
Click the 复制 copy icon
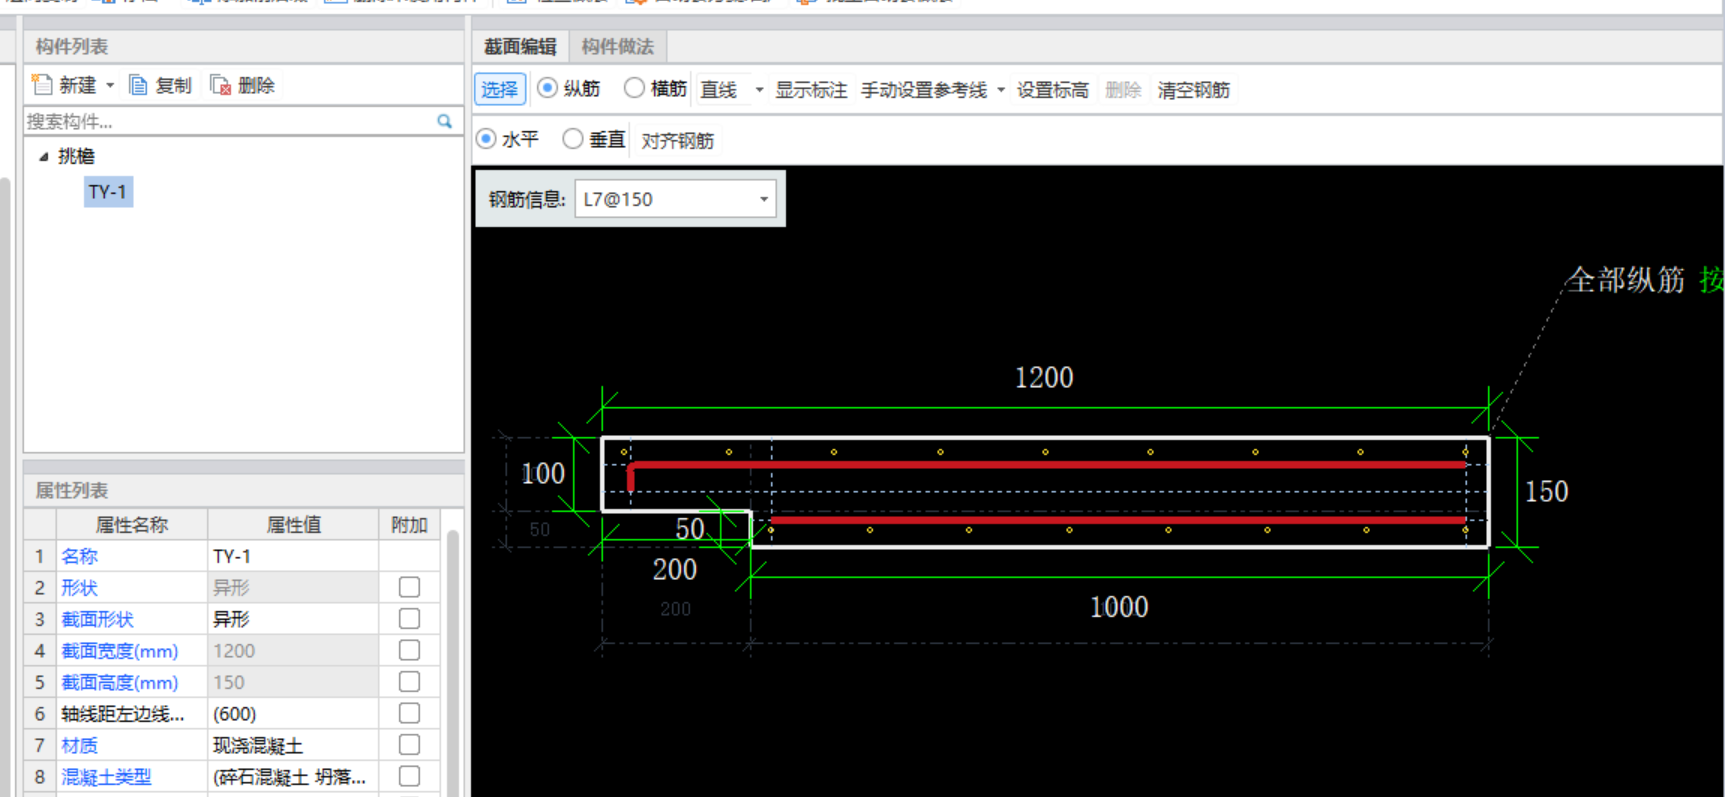pyautogui.click(x=139, y=85)
